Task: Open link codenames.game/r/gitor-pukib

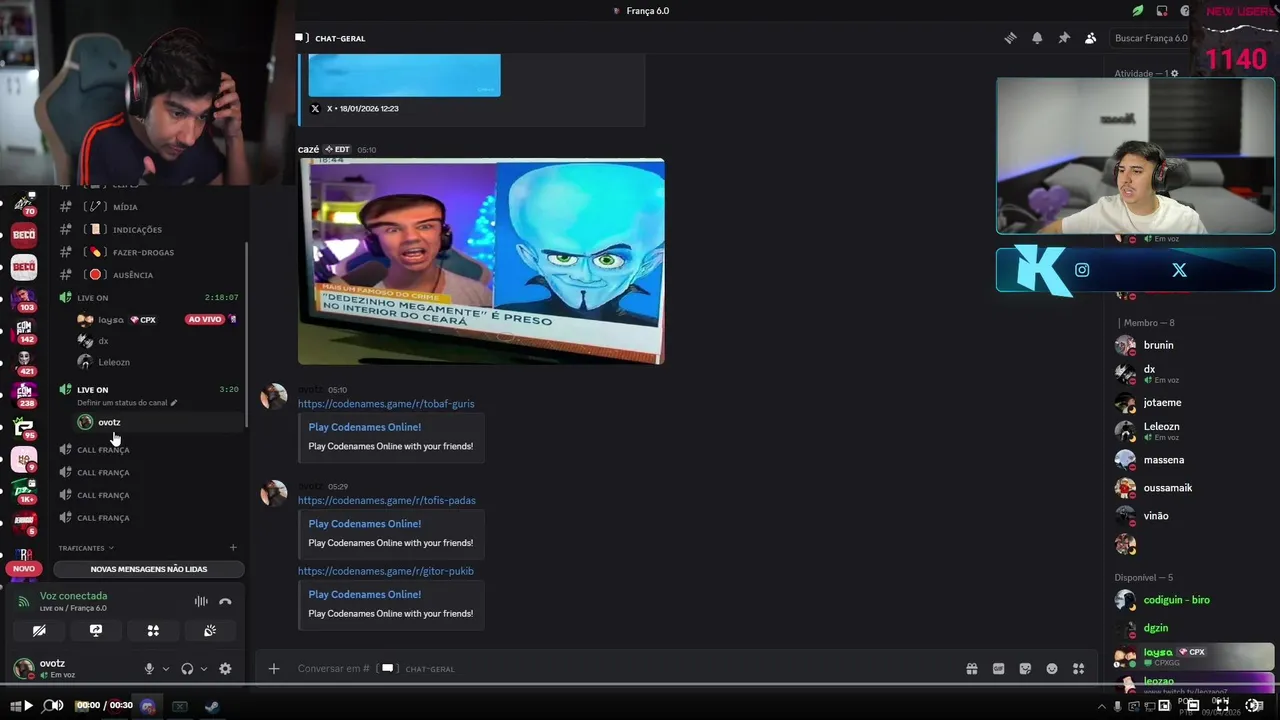Action: pyautogui.click(x=386, y=571)
